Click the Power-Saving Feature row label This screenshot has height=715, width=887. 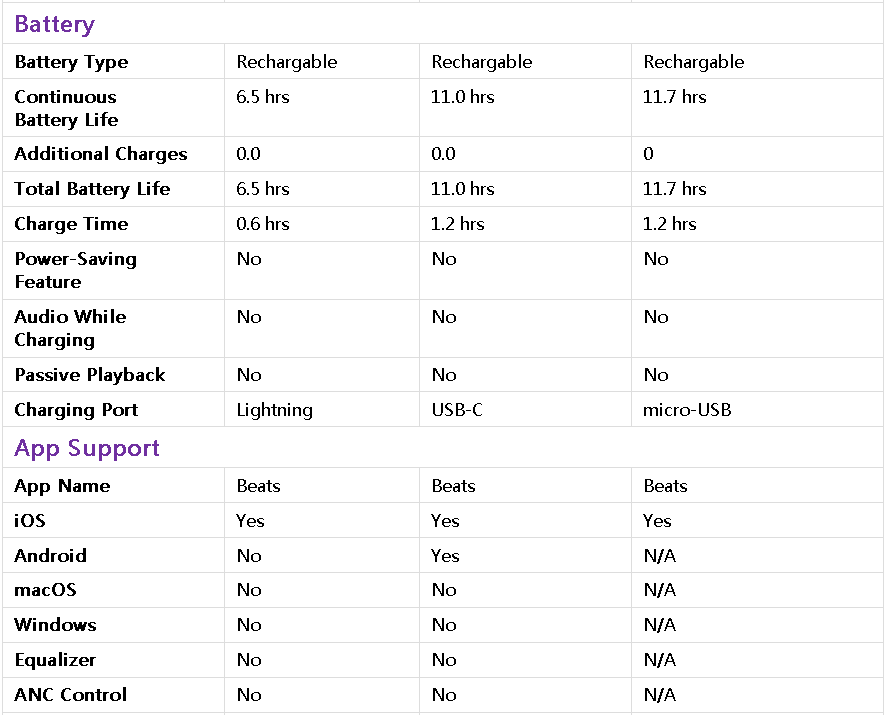click(75, 270)
